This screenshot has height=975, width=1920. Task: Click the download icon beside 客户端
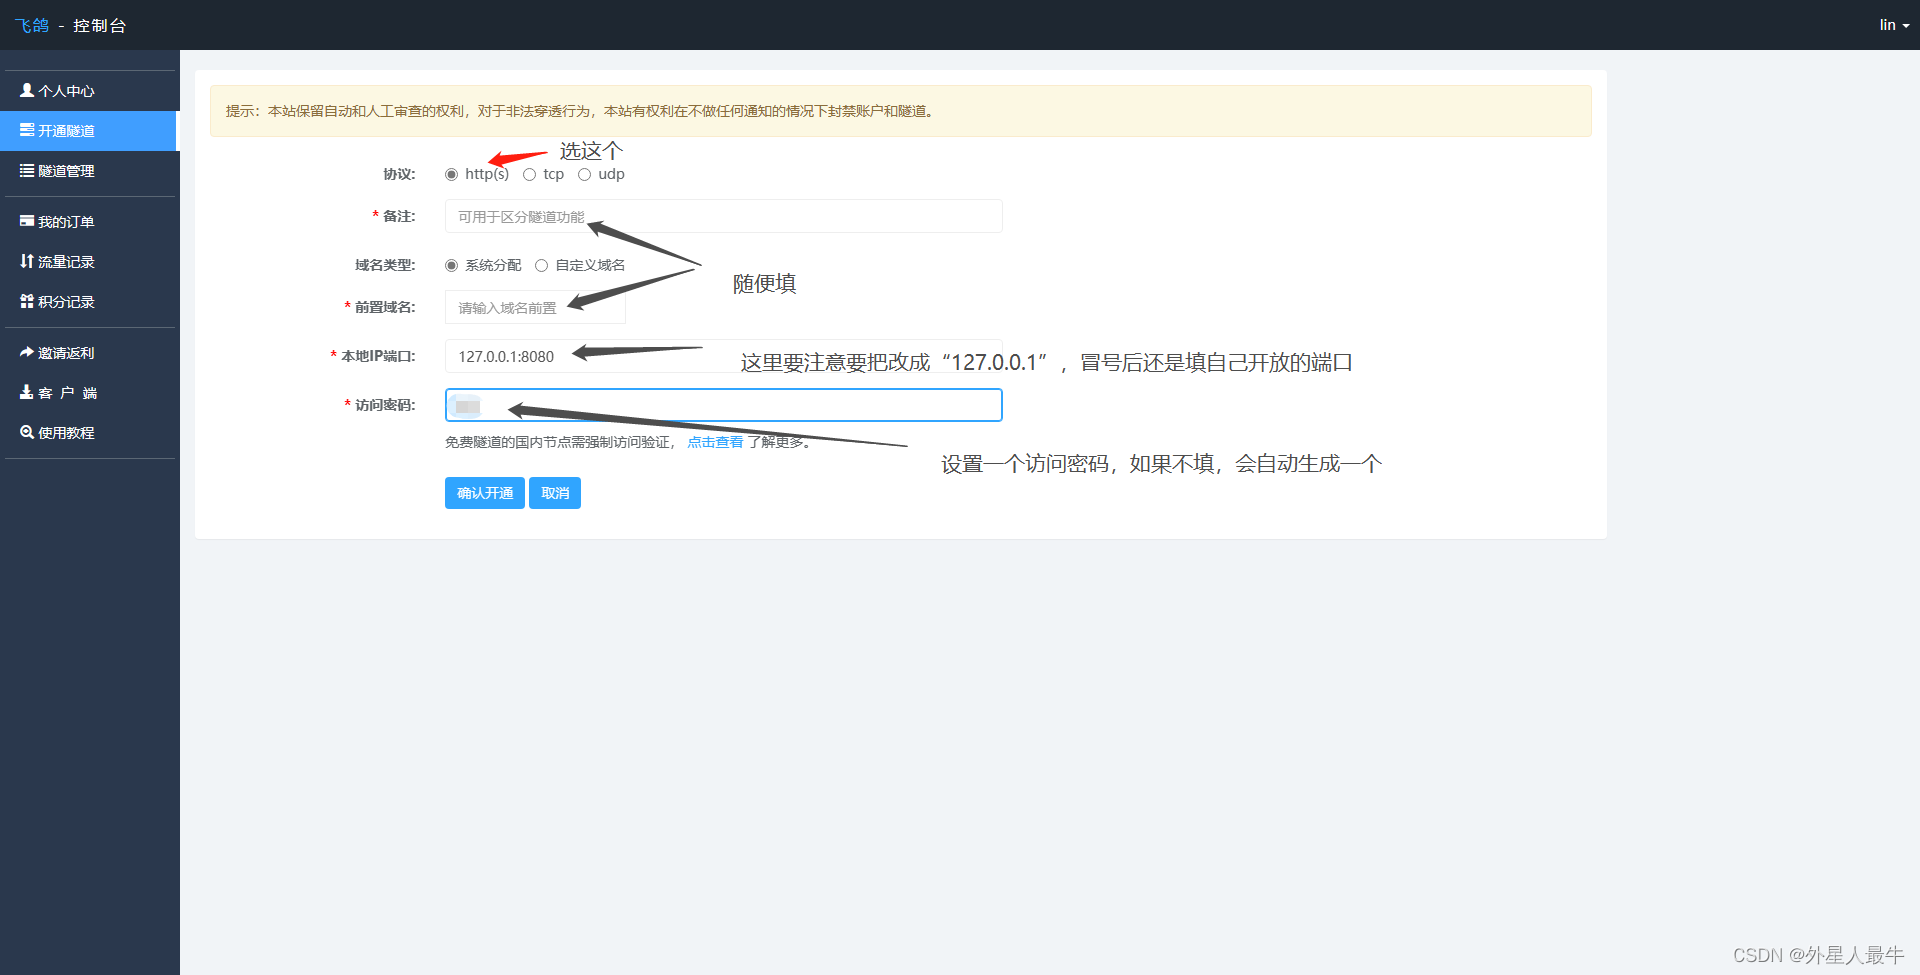click(27, 392)
